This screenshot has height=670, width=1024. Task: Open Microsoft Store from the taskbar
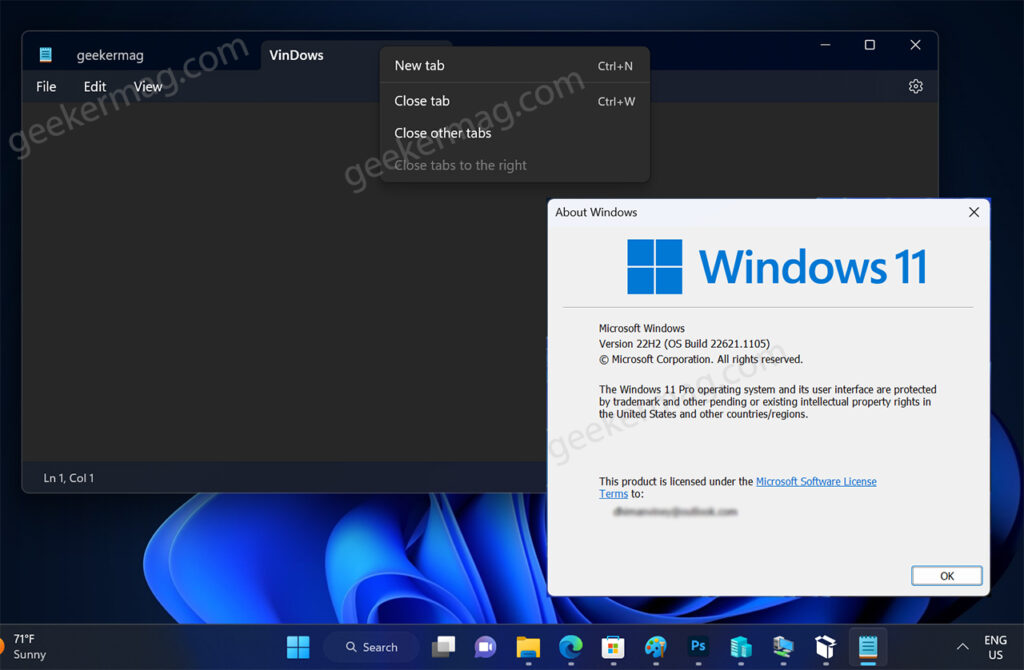pos(613,646)
